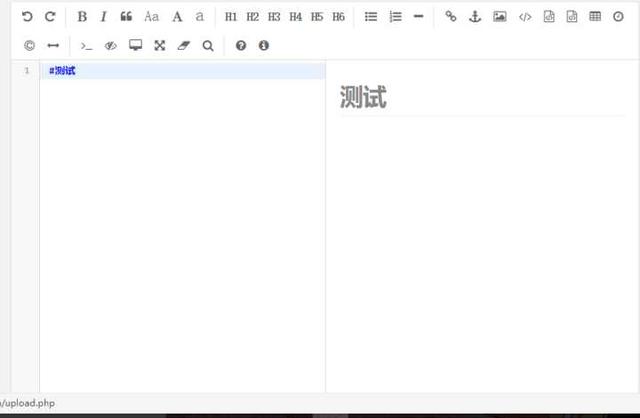Insert horizontal rule line
This screenshot has height=418, width=640.
pyautogui.click(x=419, y=17)
